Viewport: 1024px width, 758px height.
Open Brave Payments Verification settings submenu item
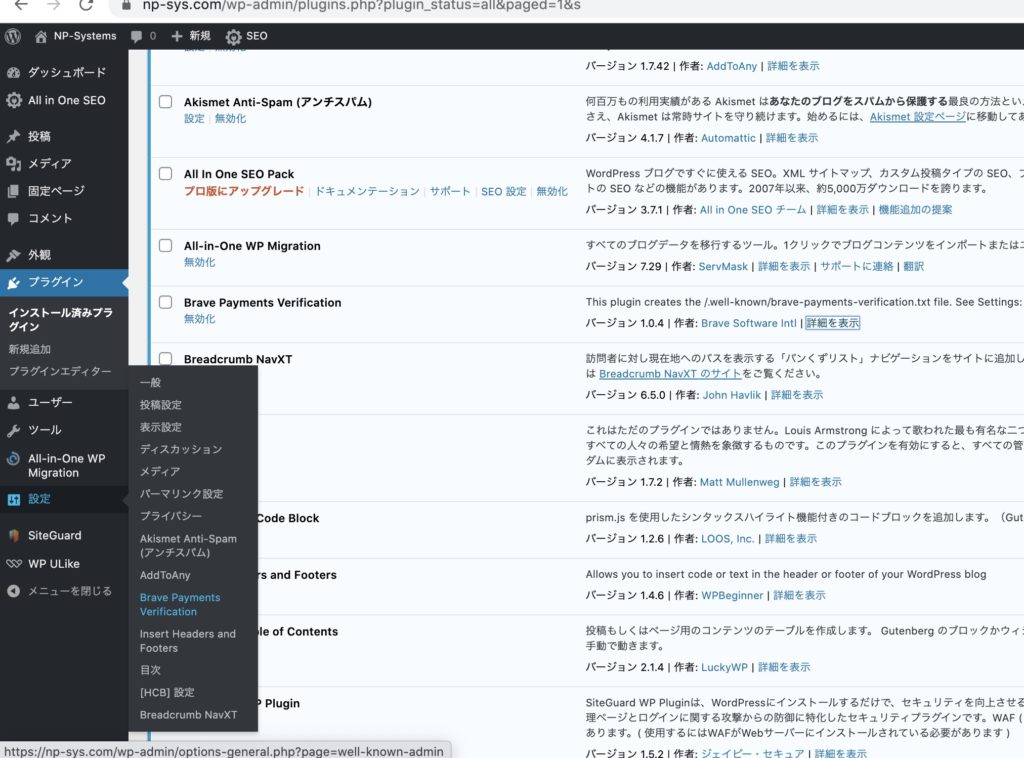[180, 605]
